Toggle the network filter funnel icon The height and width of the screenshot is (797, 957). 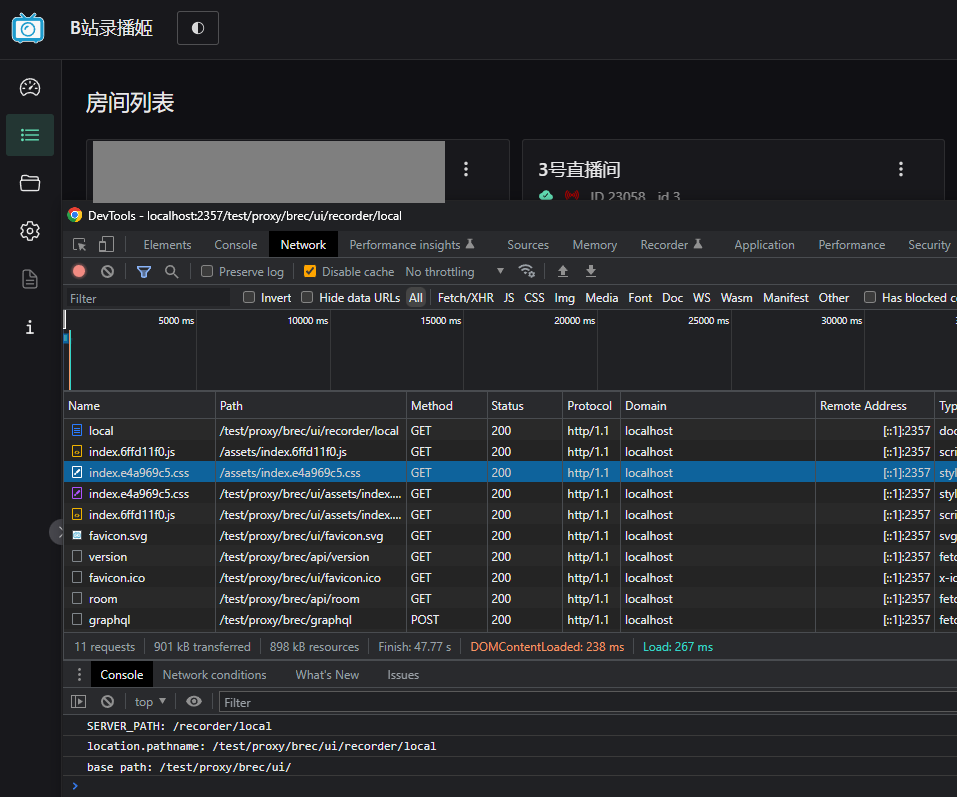(144, 271)
